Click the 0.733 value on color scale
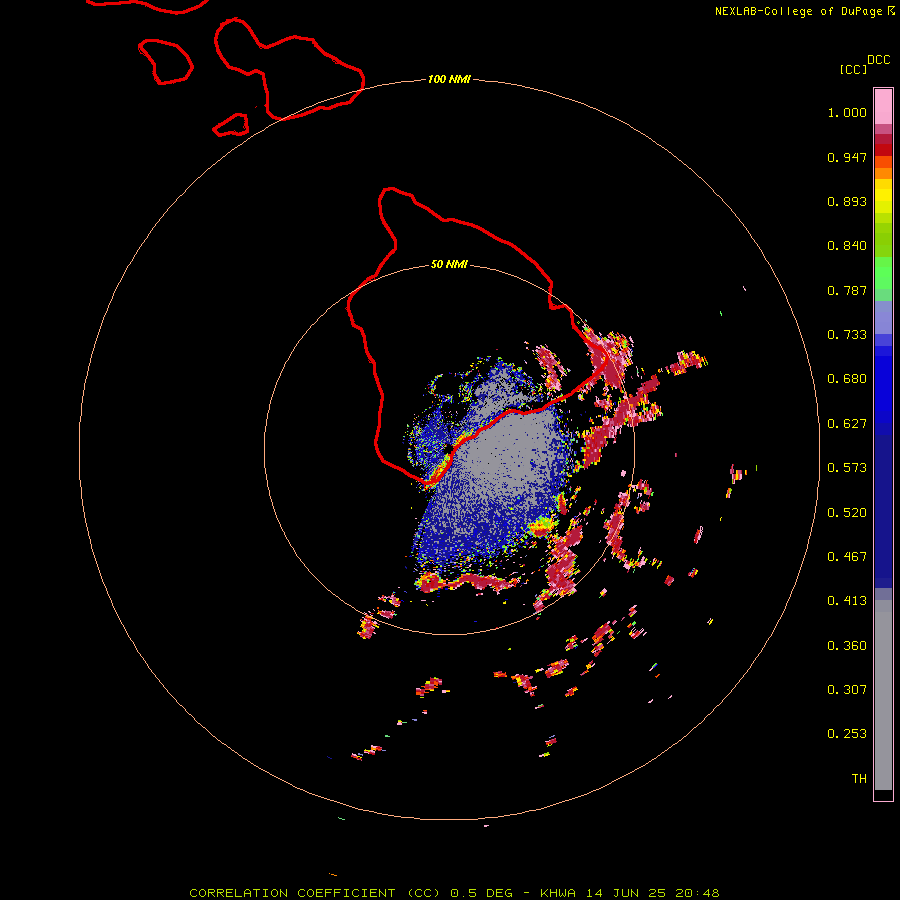 (847, 335)
